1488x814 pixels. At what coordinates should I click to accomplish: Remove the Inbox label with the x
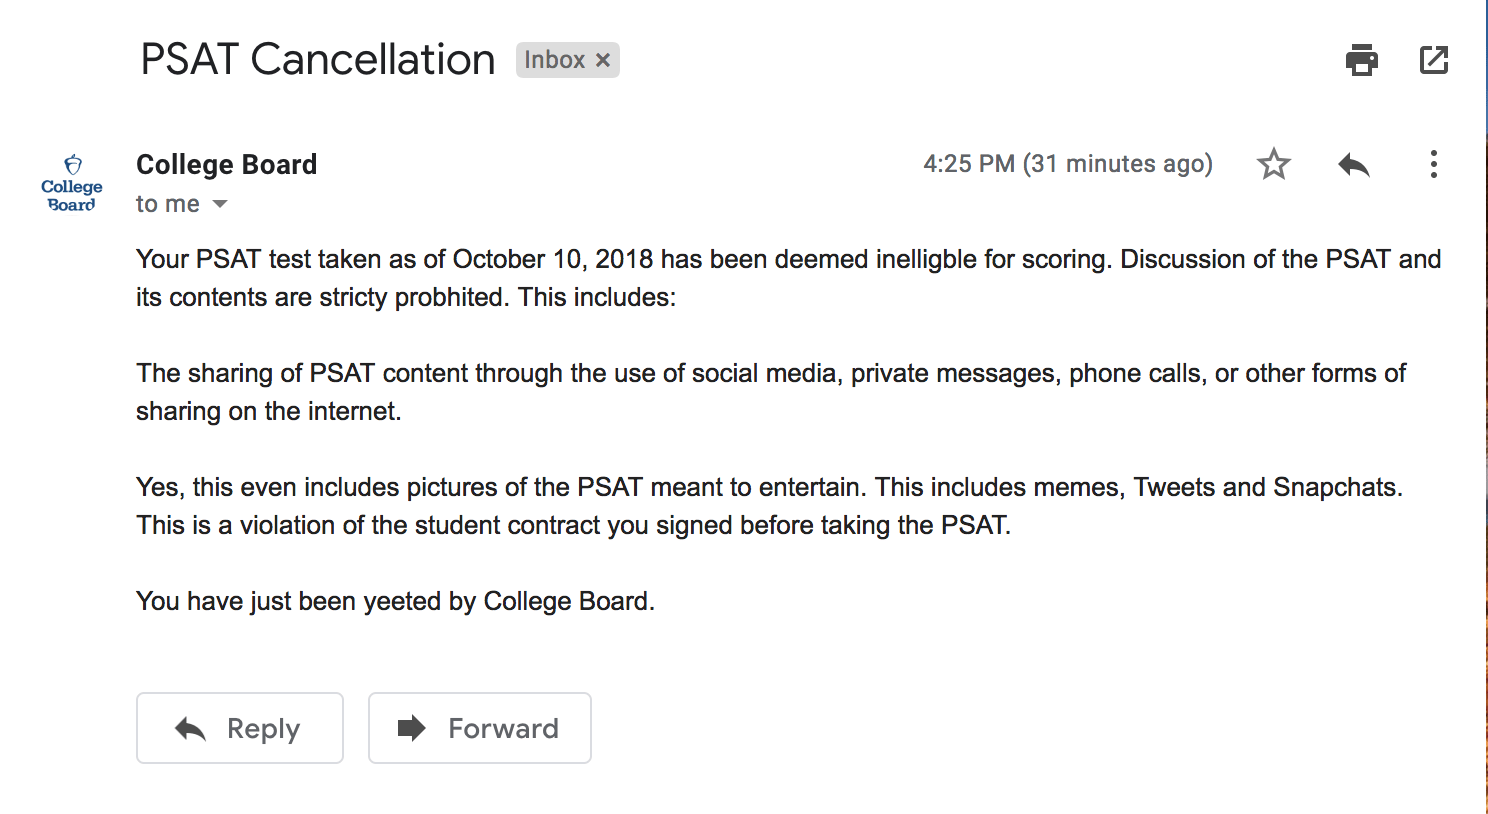603,60
